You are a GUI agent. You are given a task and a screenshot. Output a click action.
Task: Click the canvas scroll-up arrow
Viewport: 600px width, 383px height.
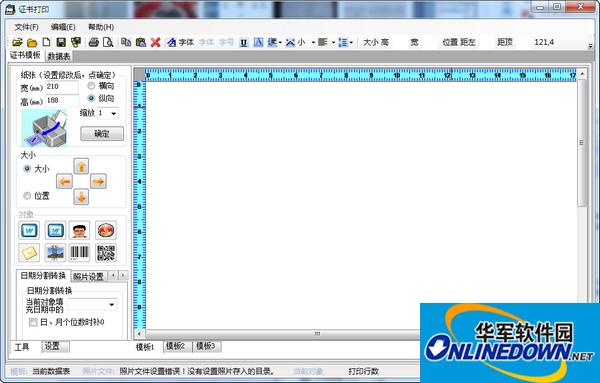pyautogui.click(x=582, y=73)
